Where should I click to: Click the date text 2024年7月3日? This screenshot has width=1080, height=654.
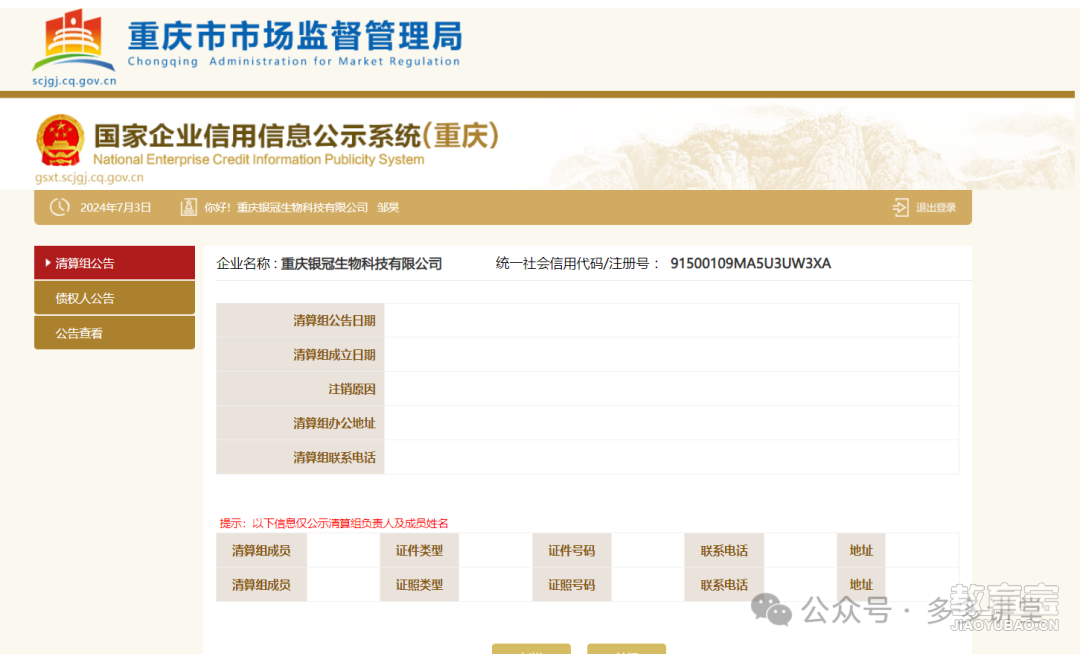116,208
